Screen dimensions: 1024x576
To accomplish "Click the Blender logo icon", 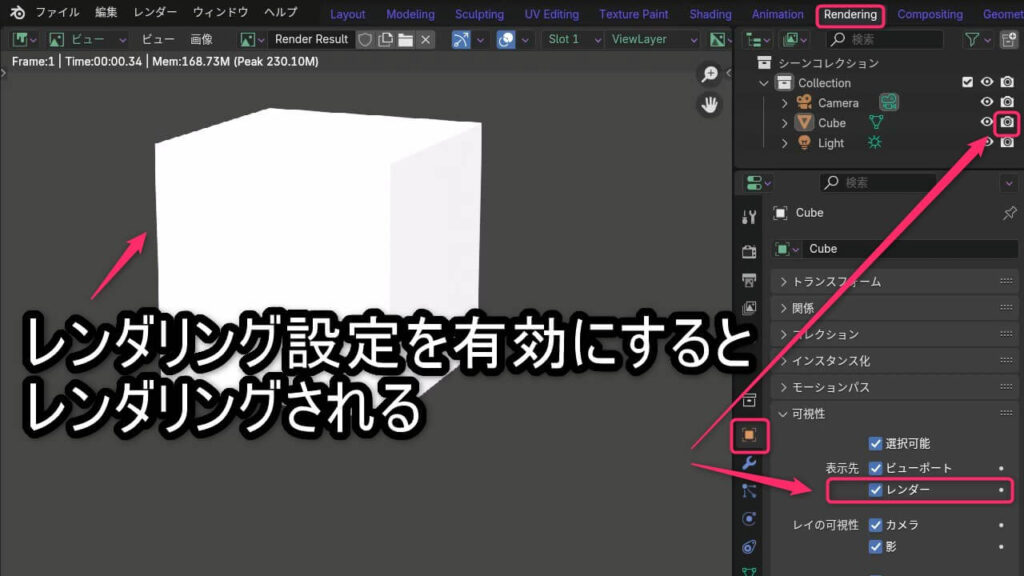I will click(18, 12).
